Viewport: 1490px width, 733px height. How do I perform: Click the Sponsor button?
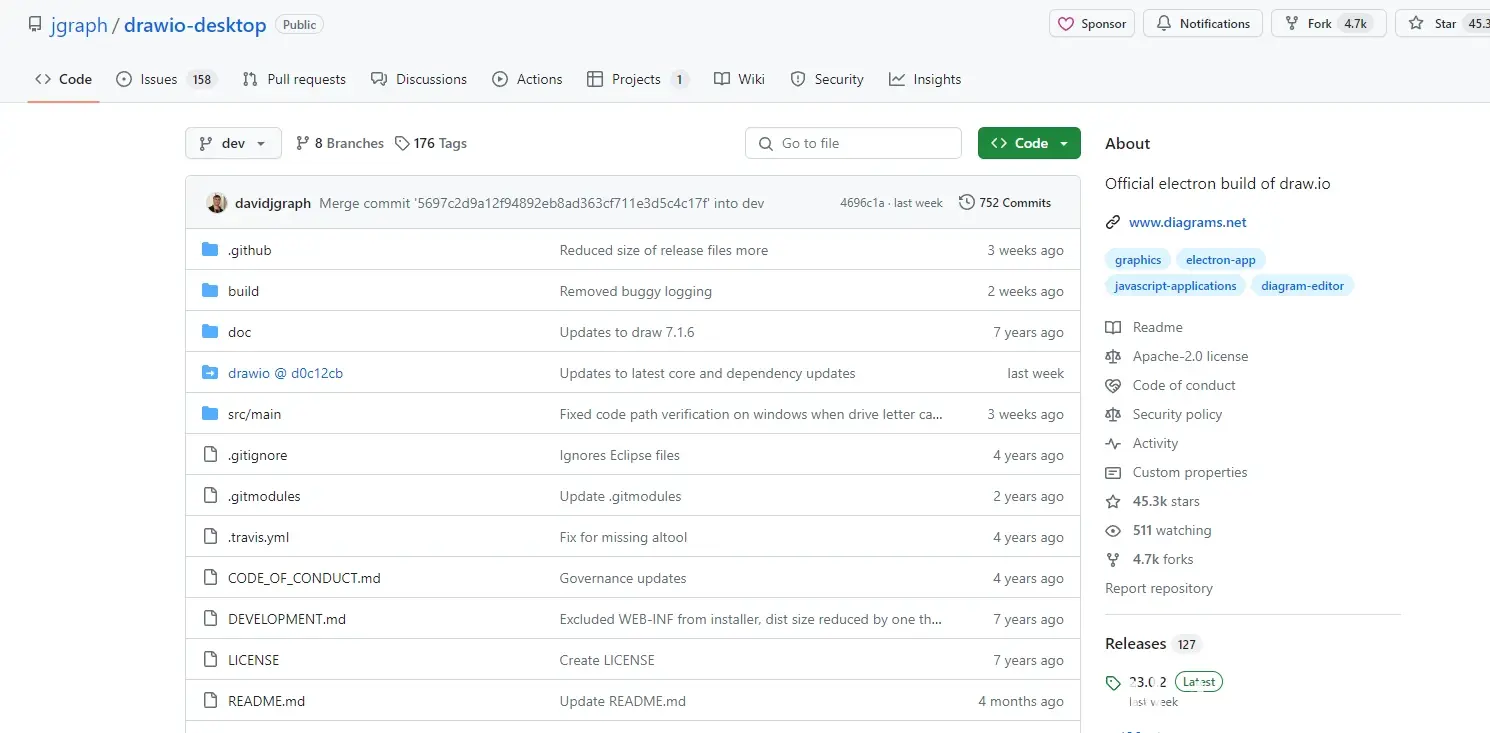(x=1092, y=24)
